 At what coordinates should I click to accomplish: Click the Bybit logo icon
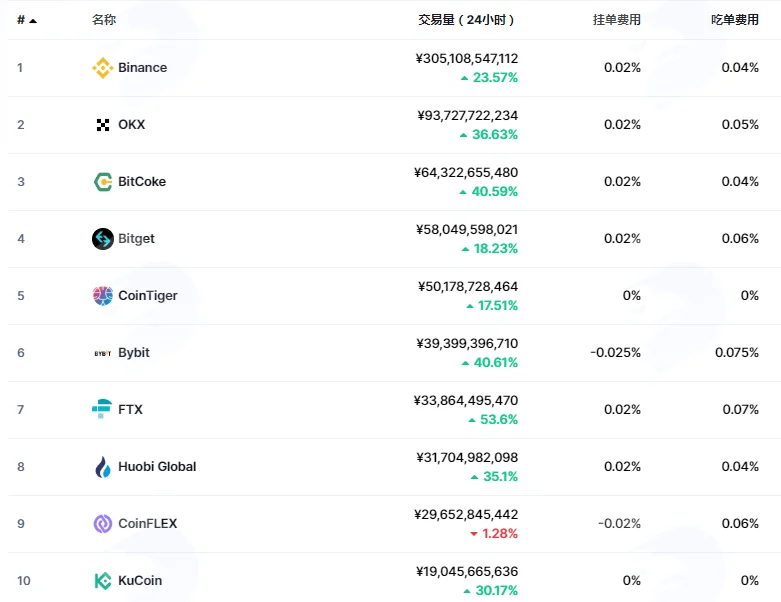(x=103, y=353)
